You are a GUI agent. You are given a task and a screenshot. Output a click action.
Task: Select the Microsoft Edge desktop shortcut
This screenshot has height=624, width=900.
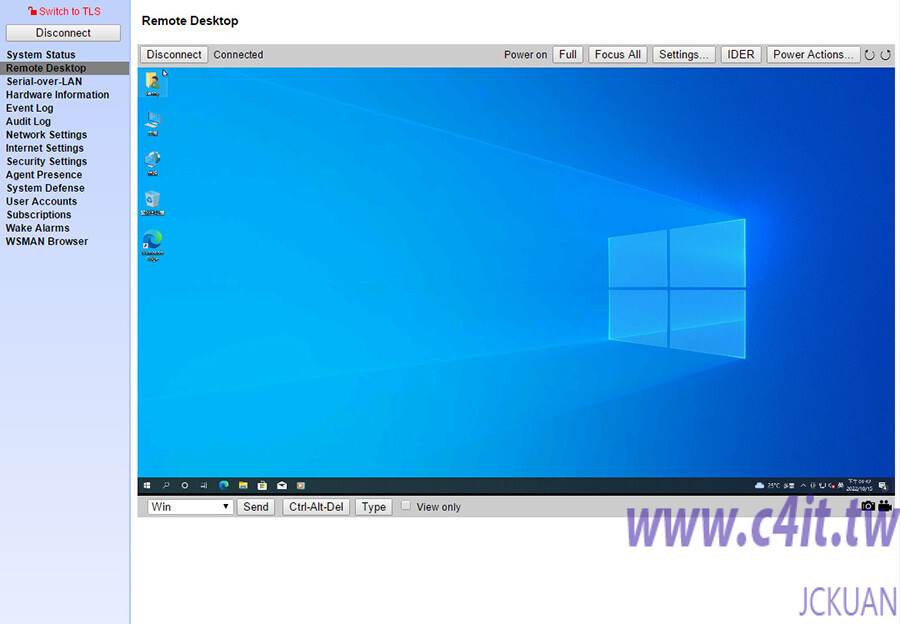[153, 246]
